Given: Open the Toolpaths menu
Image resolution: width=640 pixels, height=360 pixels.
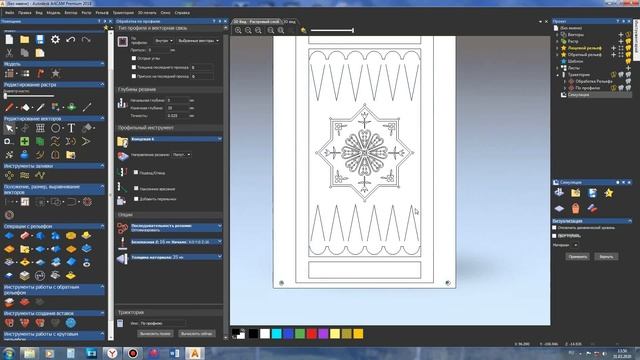Looking at the screenshot, I should 123,13.
